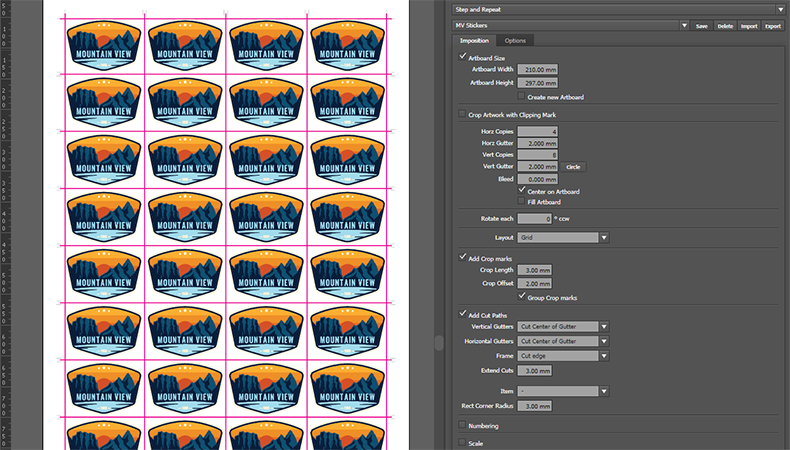Enable Crop Artwork with Clipping Mark

click(x=462, y=114)
